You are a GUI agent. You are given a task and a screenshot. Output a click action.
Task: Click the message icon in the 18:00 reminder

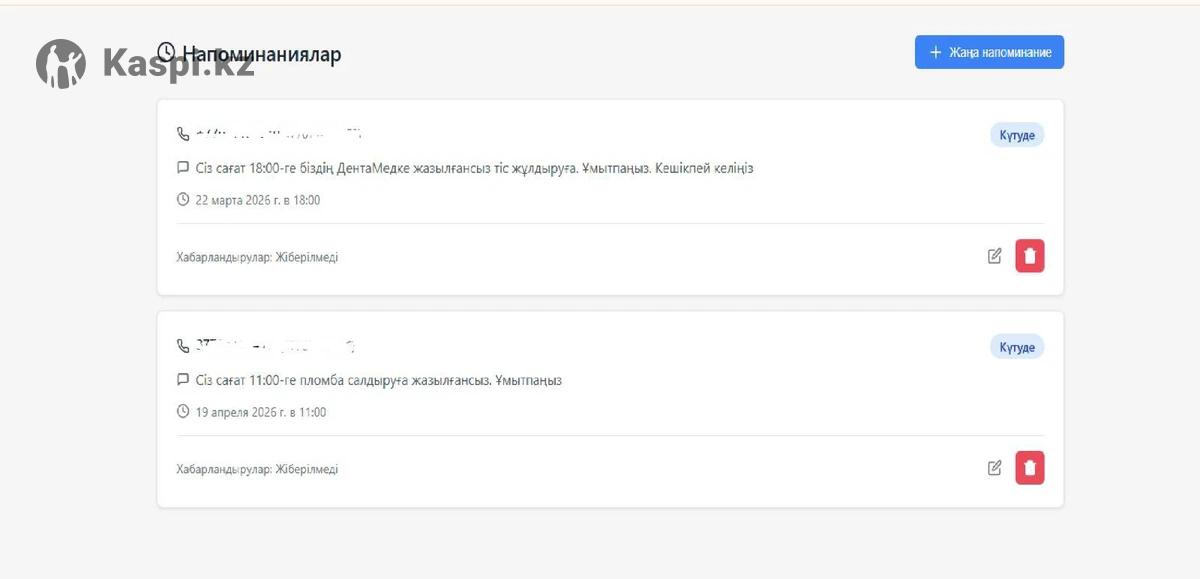[183, 168]
